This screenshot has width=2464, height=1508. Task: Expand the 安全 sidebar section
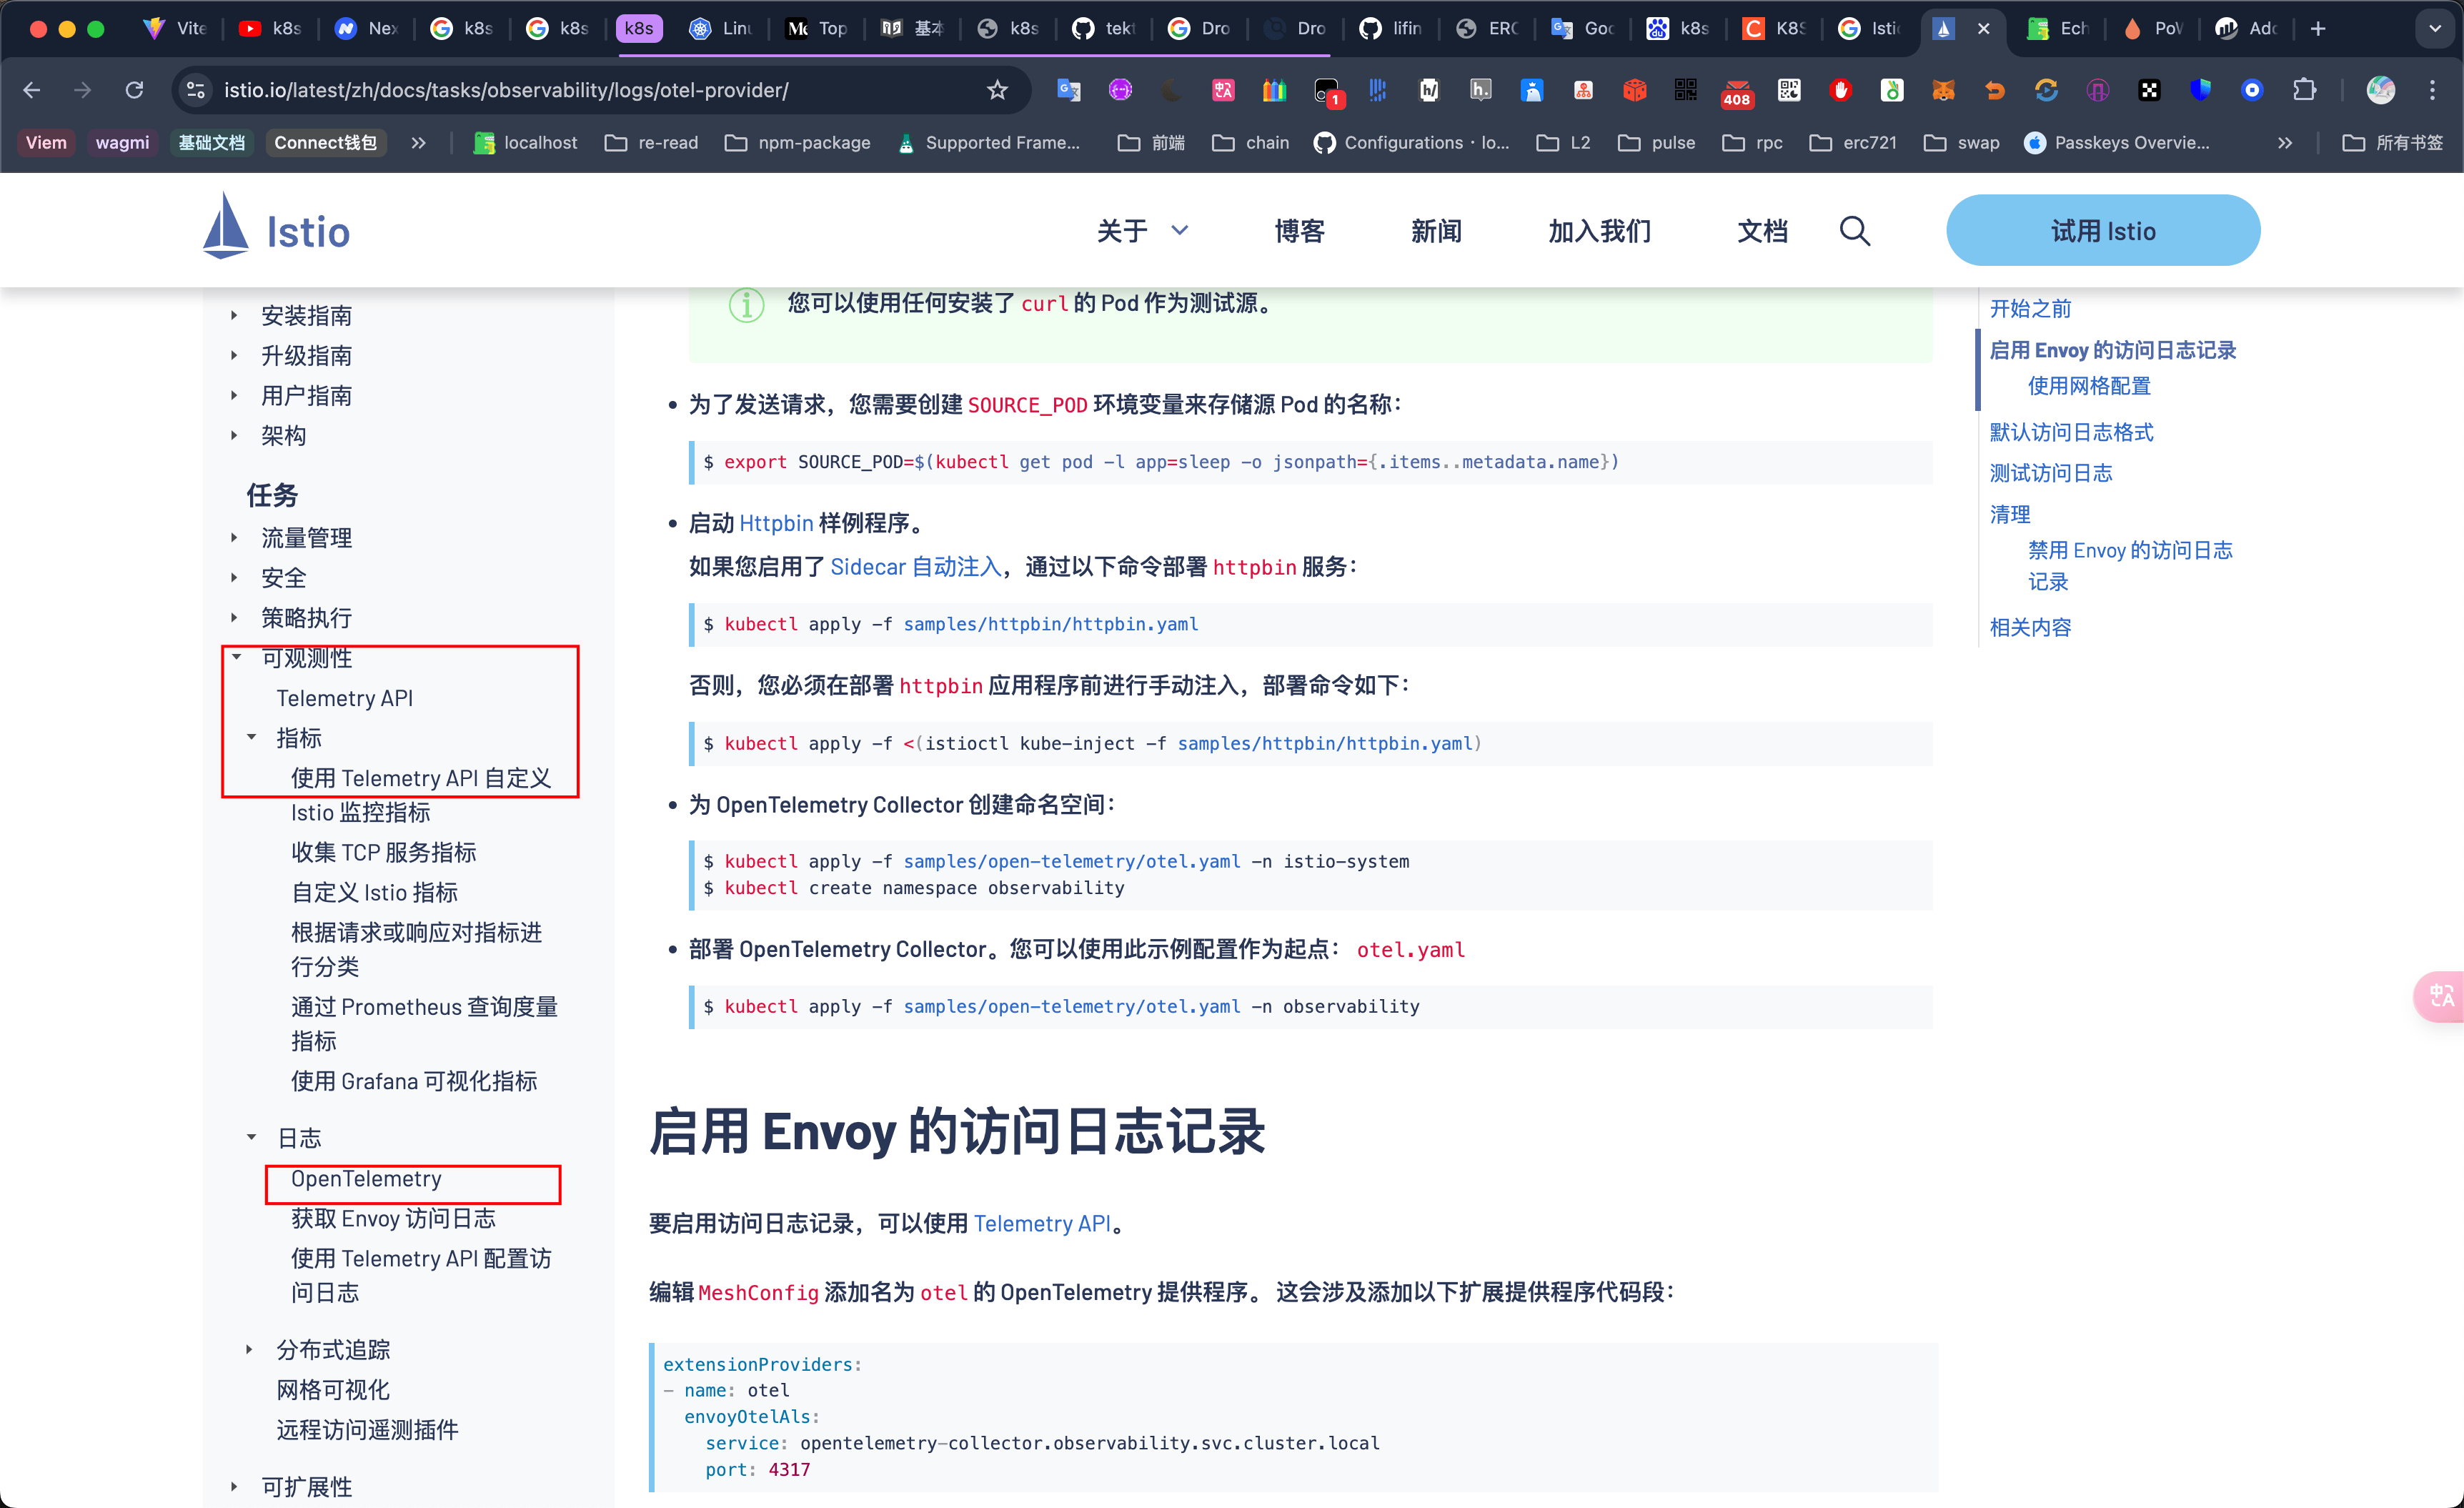pyautogui.click(x=234, y=578)
